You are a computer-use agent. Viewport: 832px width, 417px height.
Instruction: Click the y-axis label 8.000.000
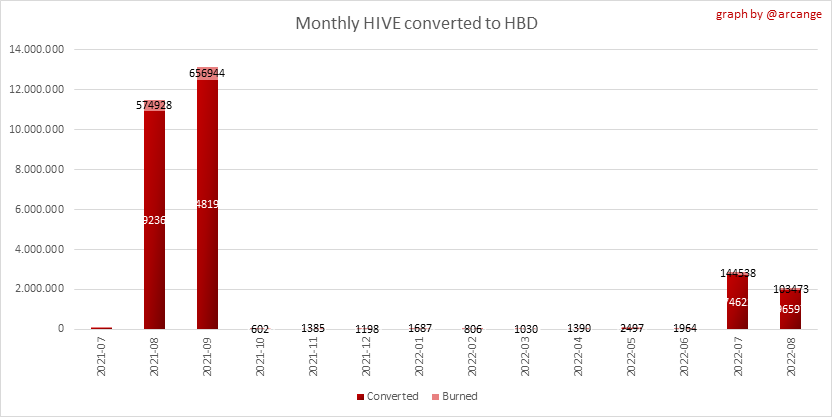point(39,169)
